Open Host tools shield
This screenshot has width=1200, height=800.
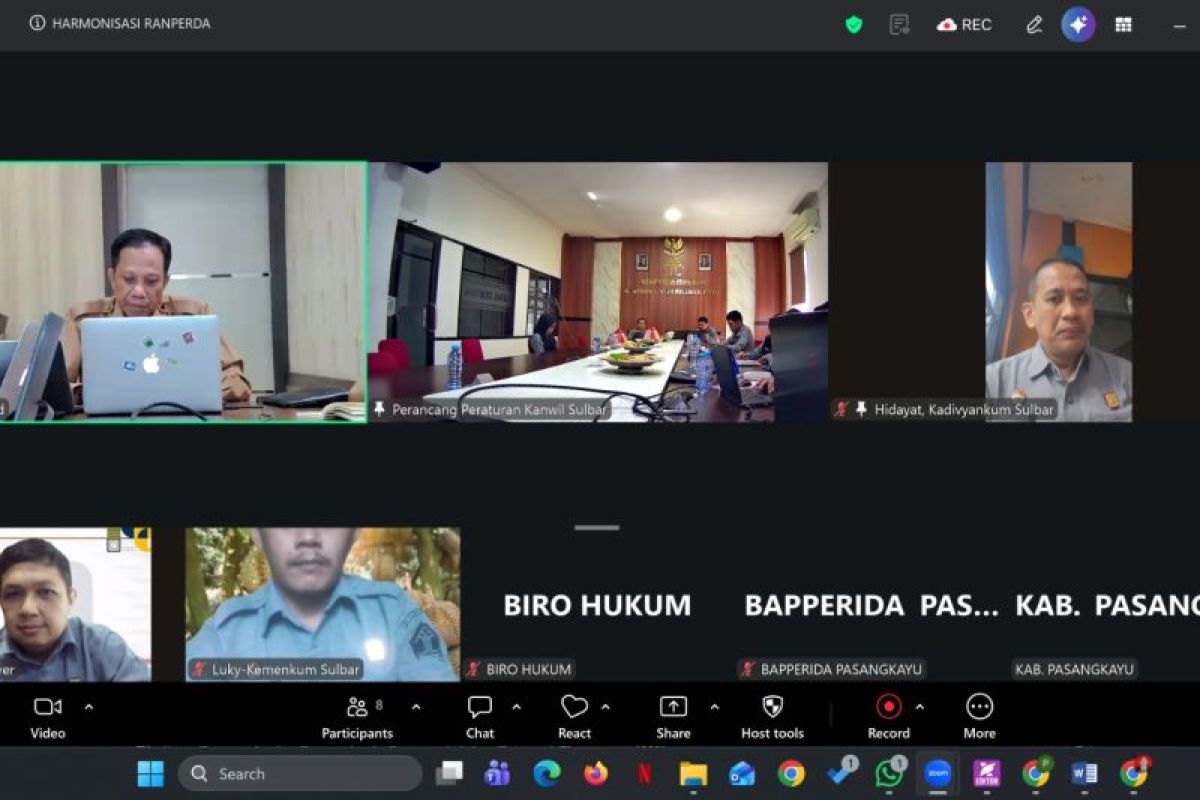(x=772, y=717)
